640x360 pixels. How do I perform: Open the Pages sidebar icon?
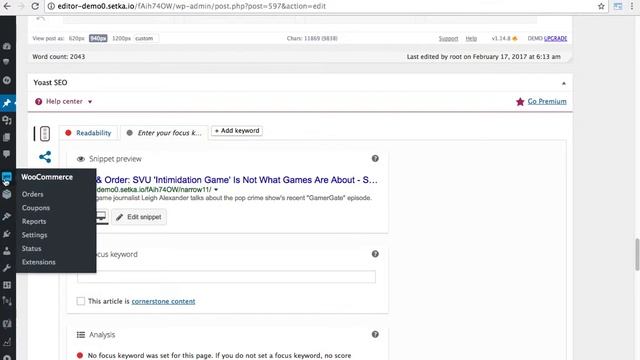pyautogui.click(x=7, y=137)
